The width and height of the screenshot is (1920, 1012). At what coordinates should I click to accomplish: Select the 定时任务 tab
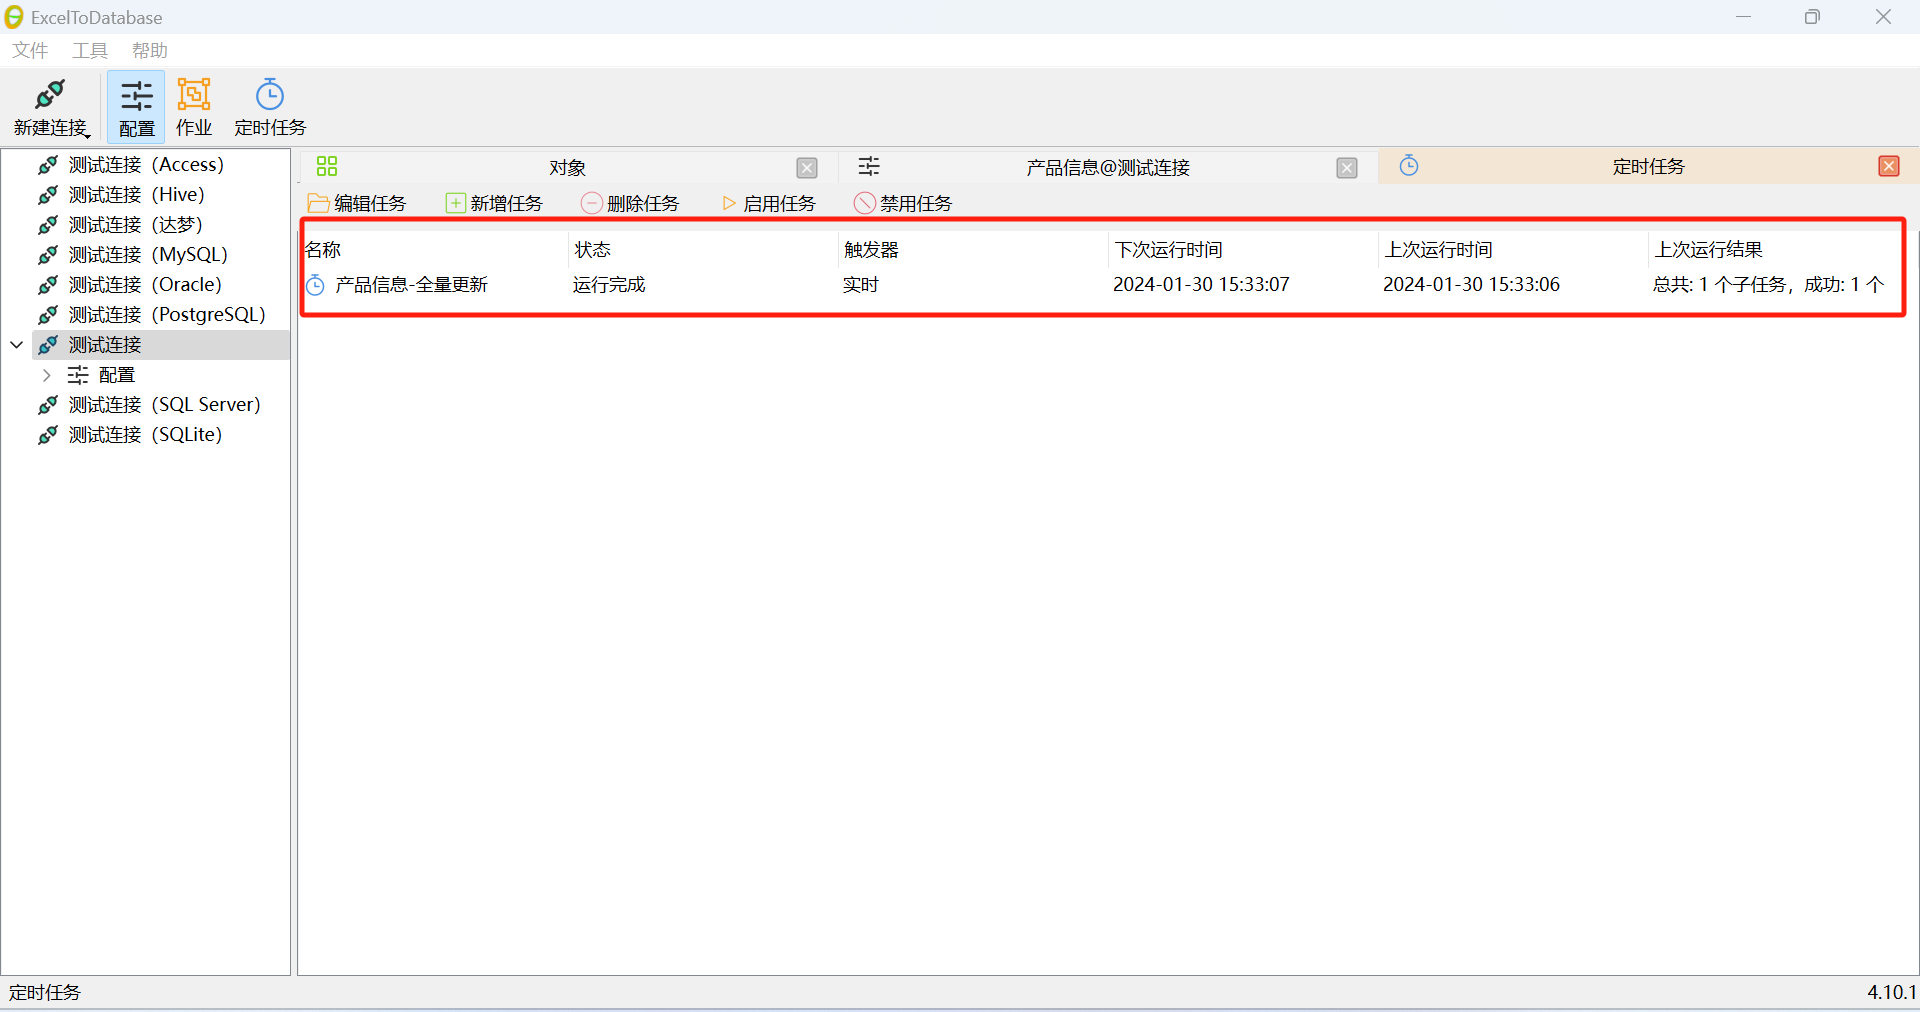coord(1648,166)
